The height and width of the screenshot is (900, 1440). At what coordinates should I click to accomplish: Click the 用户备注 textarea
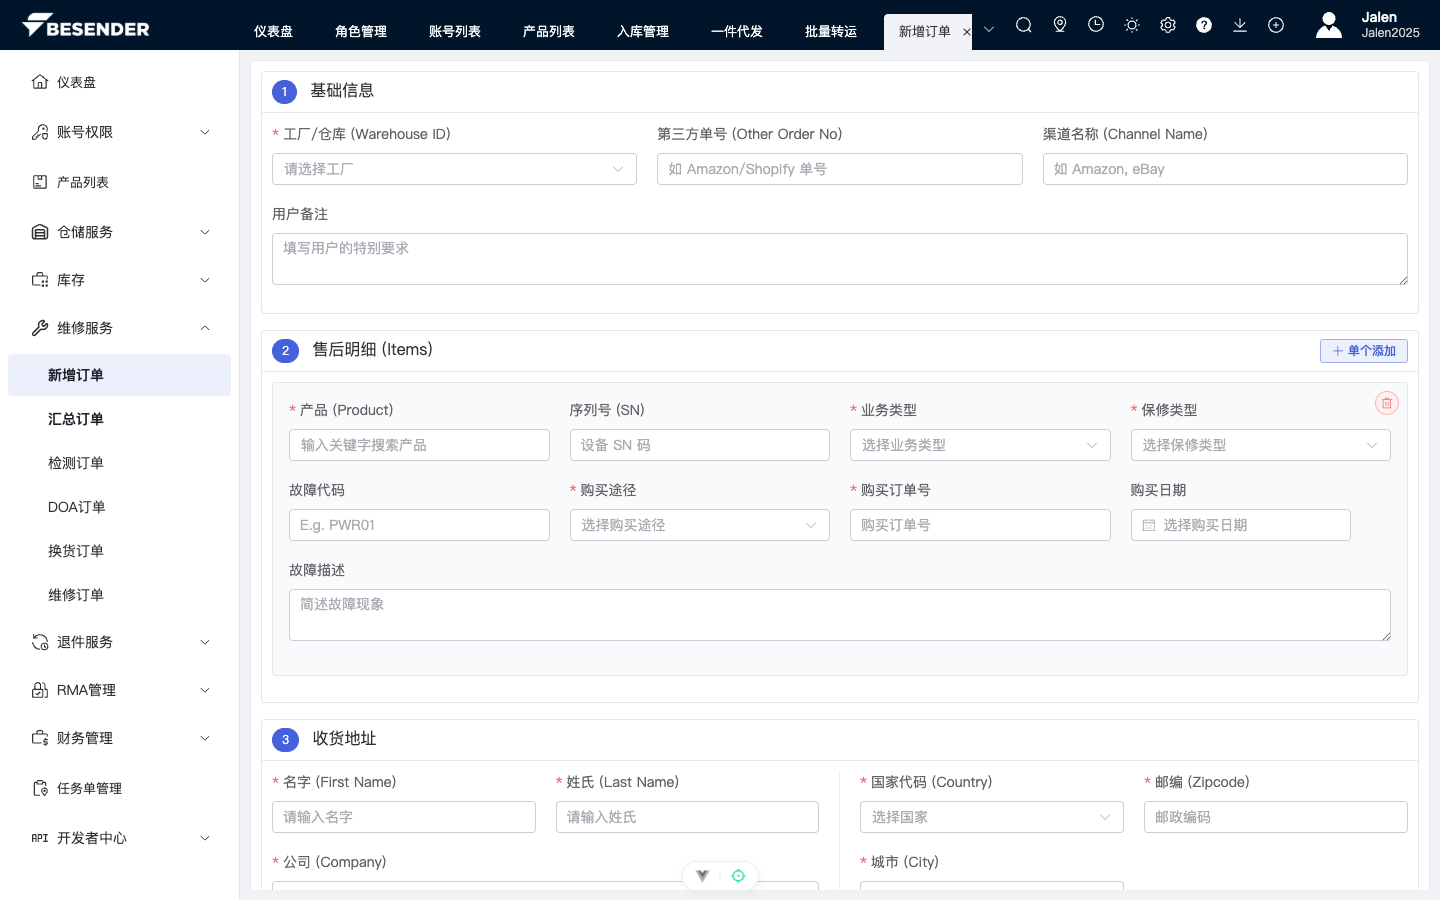pos(840,259)
